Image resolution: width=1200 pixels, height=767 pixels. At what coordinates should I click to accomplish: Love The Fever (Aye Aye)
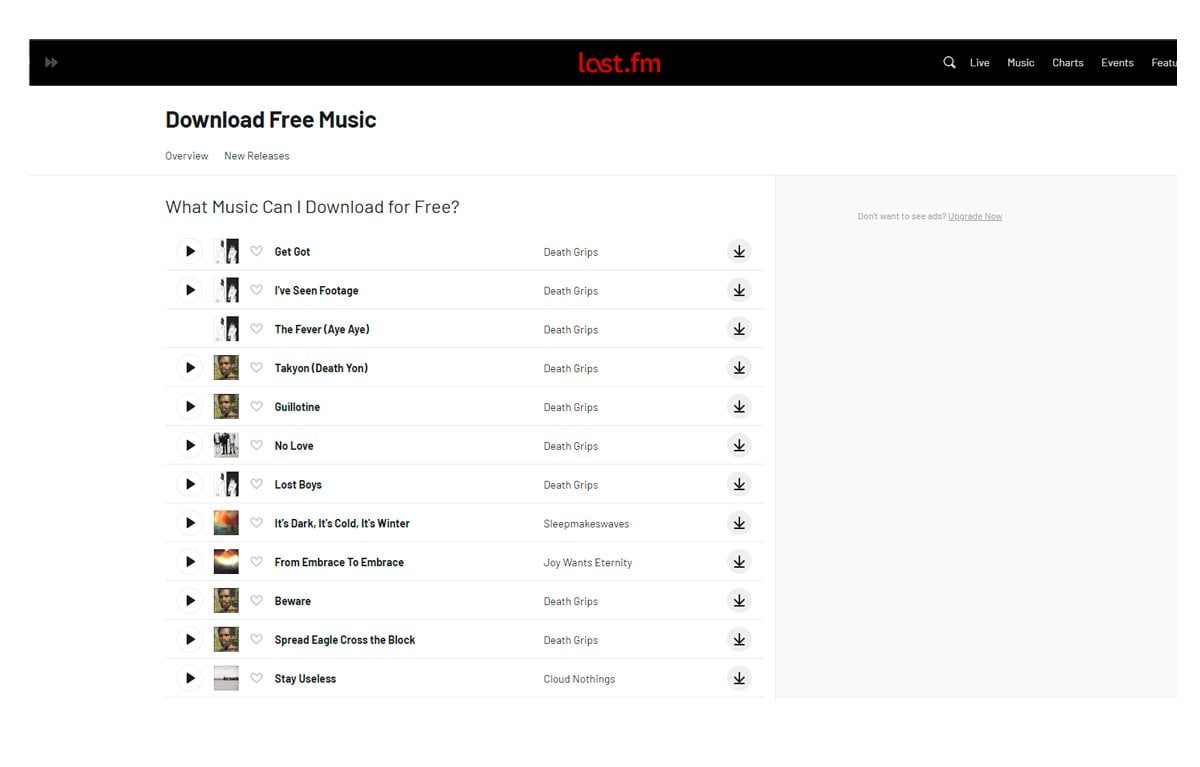pos(256,329)
